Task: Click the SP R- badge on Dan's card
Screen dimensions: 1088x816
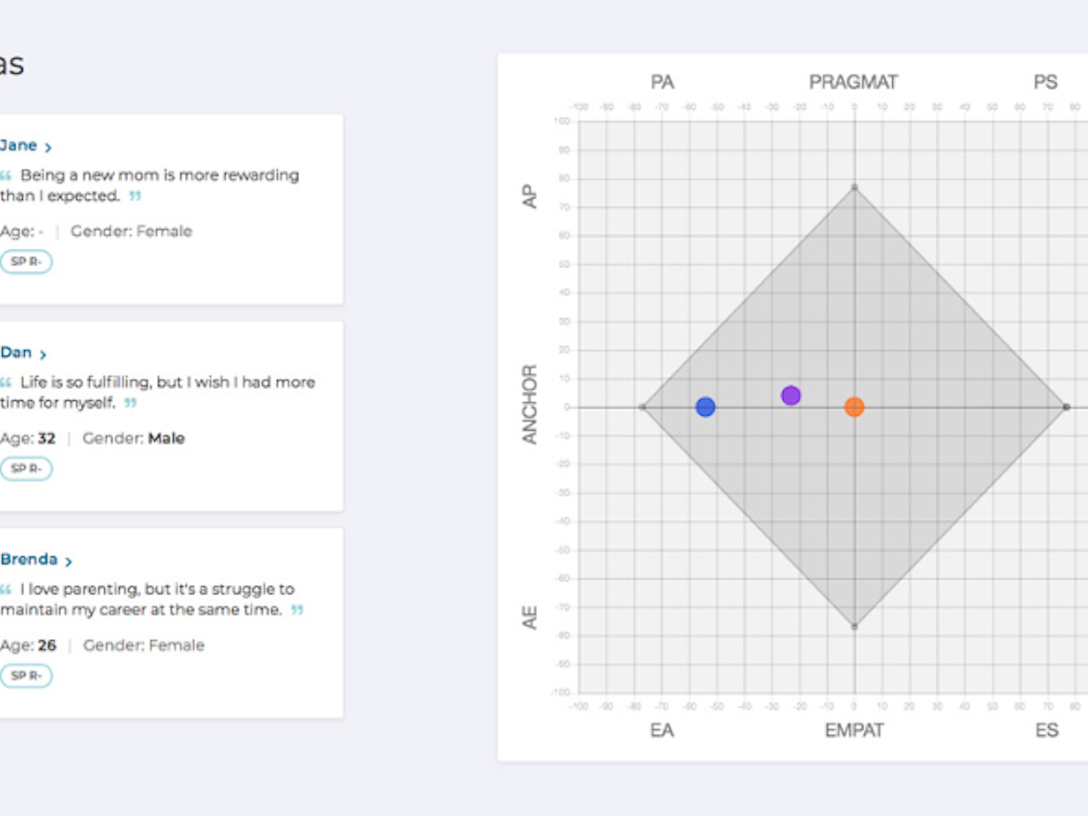Action: 26,469
